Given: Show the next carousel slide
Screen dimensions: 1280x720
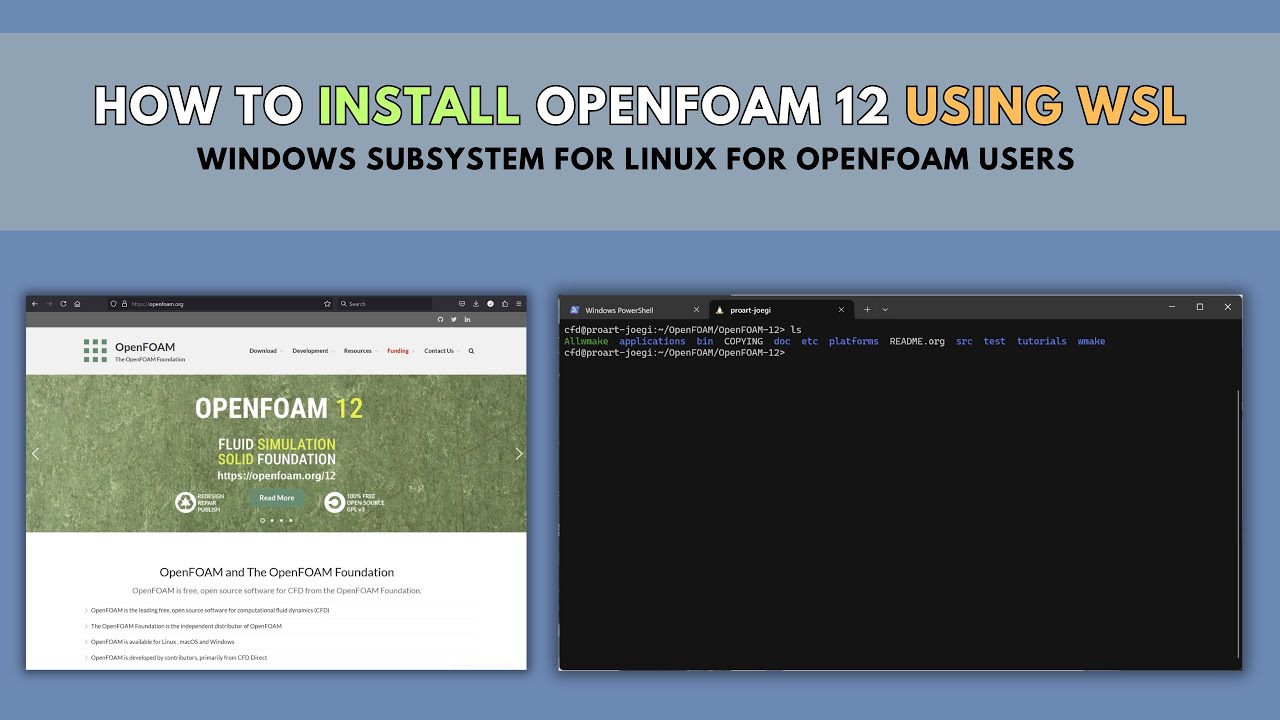Looking at the screenshot, I should pyautogui.click(x=518, y=453).
